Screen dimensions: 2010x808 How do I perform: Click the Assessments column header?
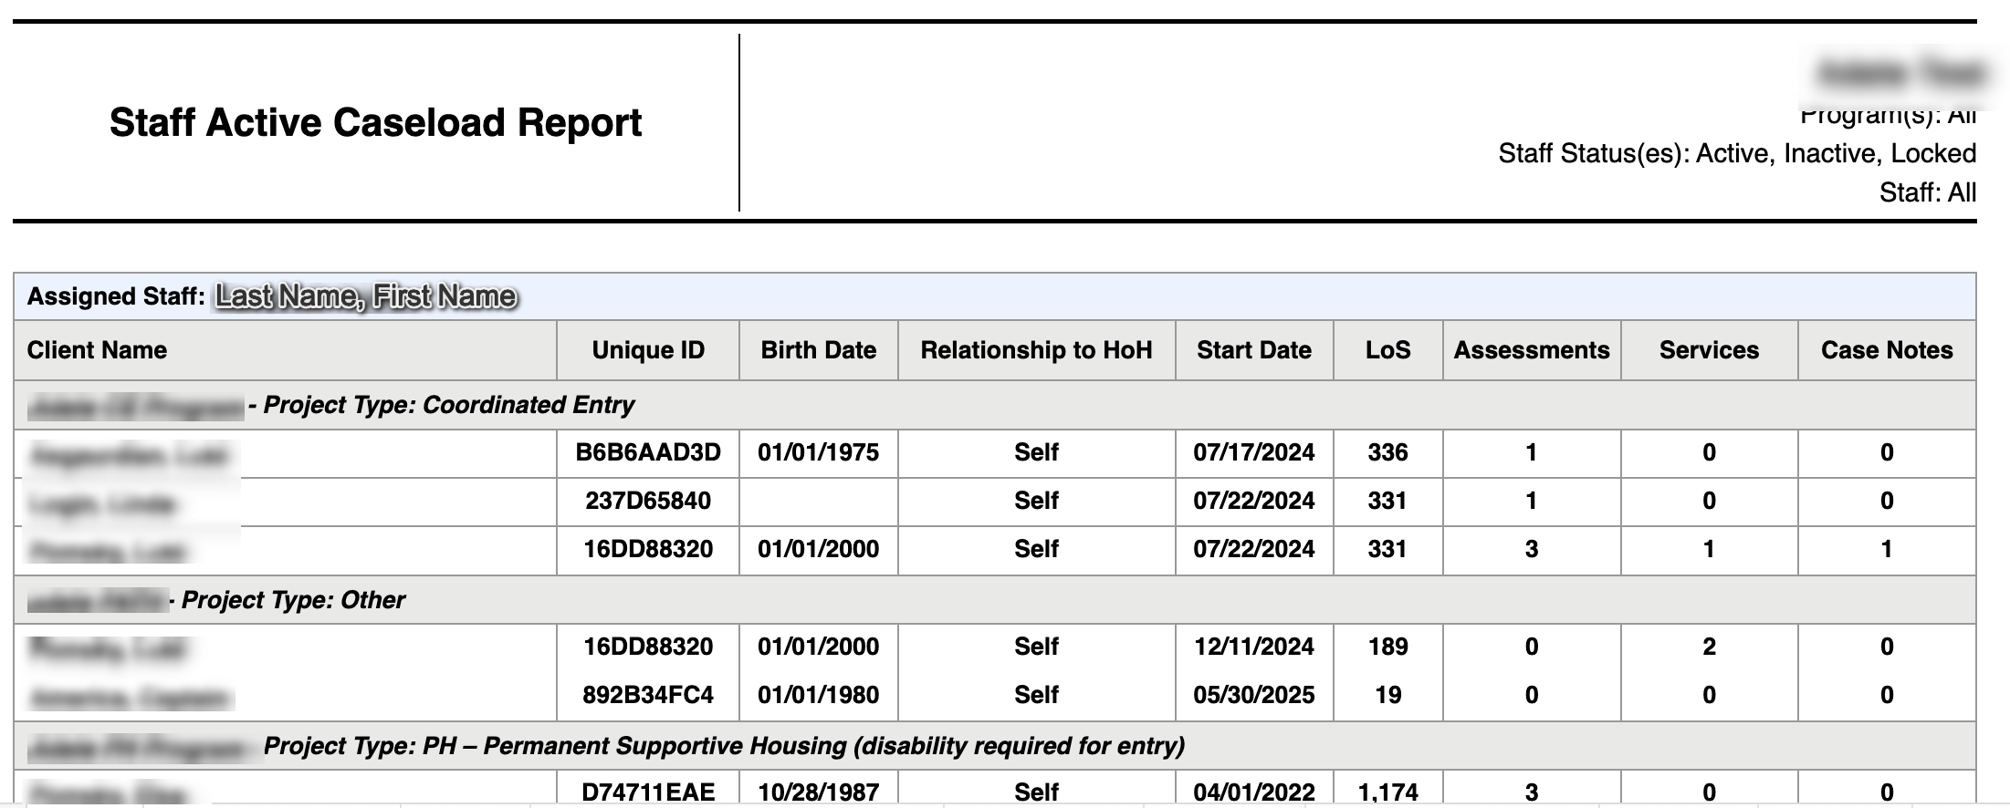1531,350
